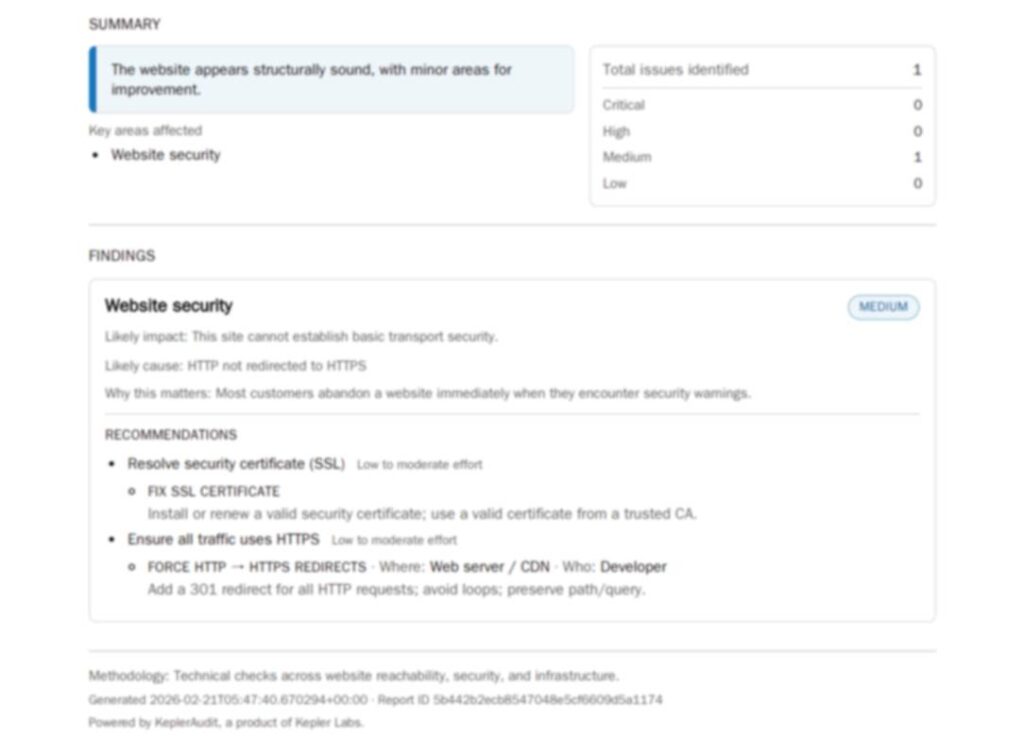Select the Critical count row
The image size is (1024, 756).
[761, 105]
